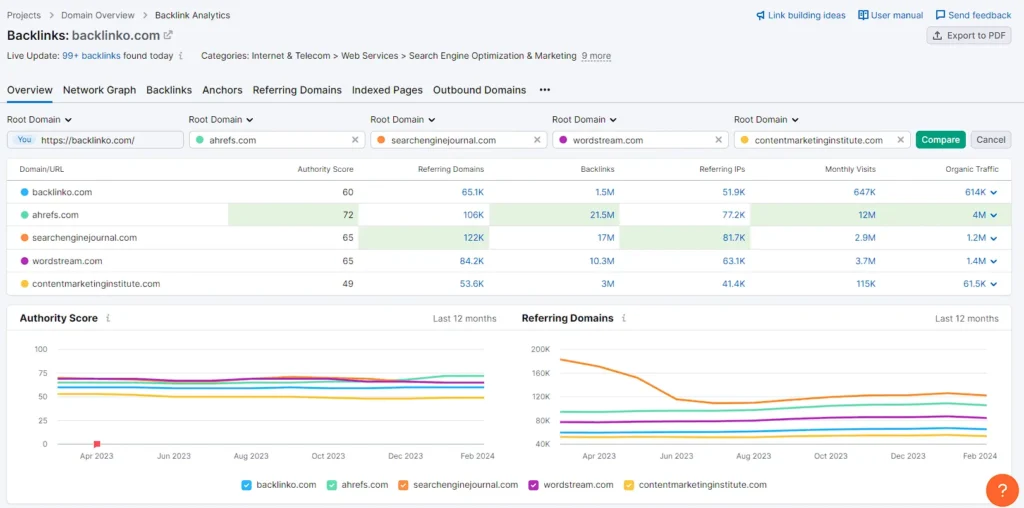Switch to the Referring Domains tab

tap(297, 90)
